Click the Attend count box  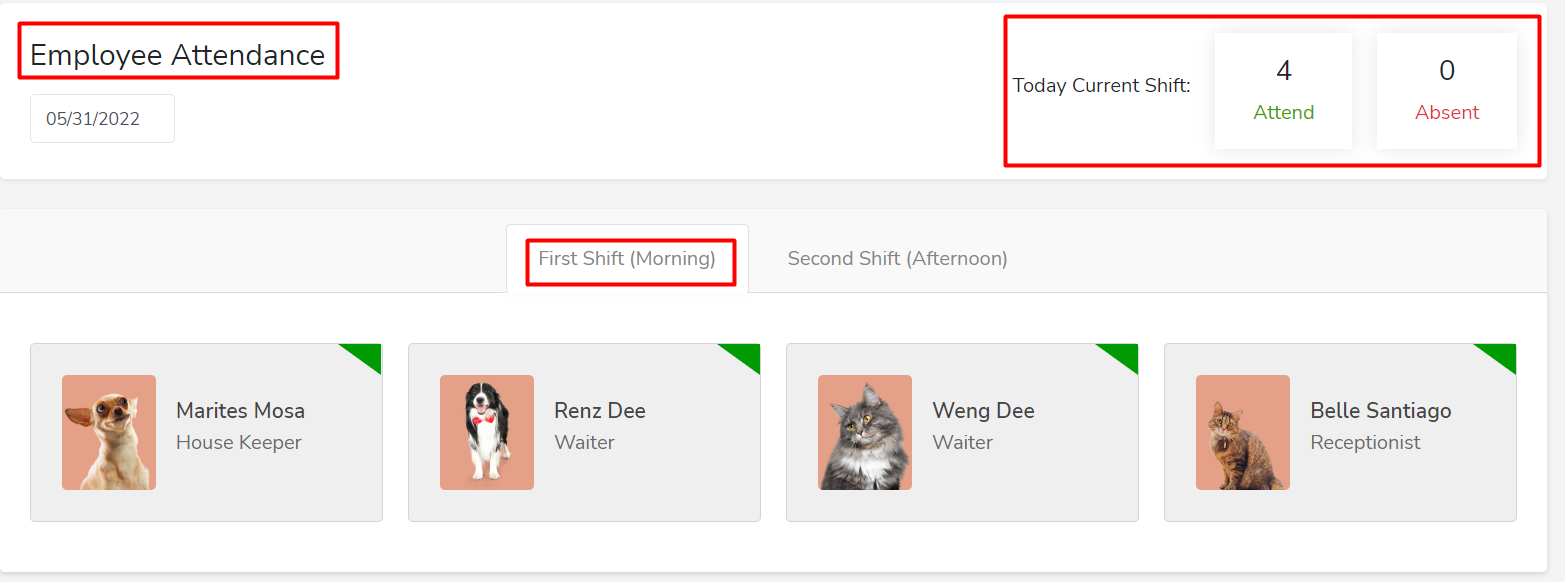tap(1283, 91)
